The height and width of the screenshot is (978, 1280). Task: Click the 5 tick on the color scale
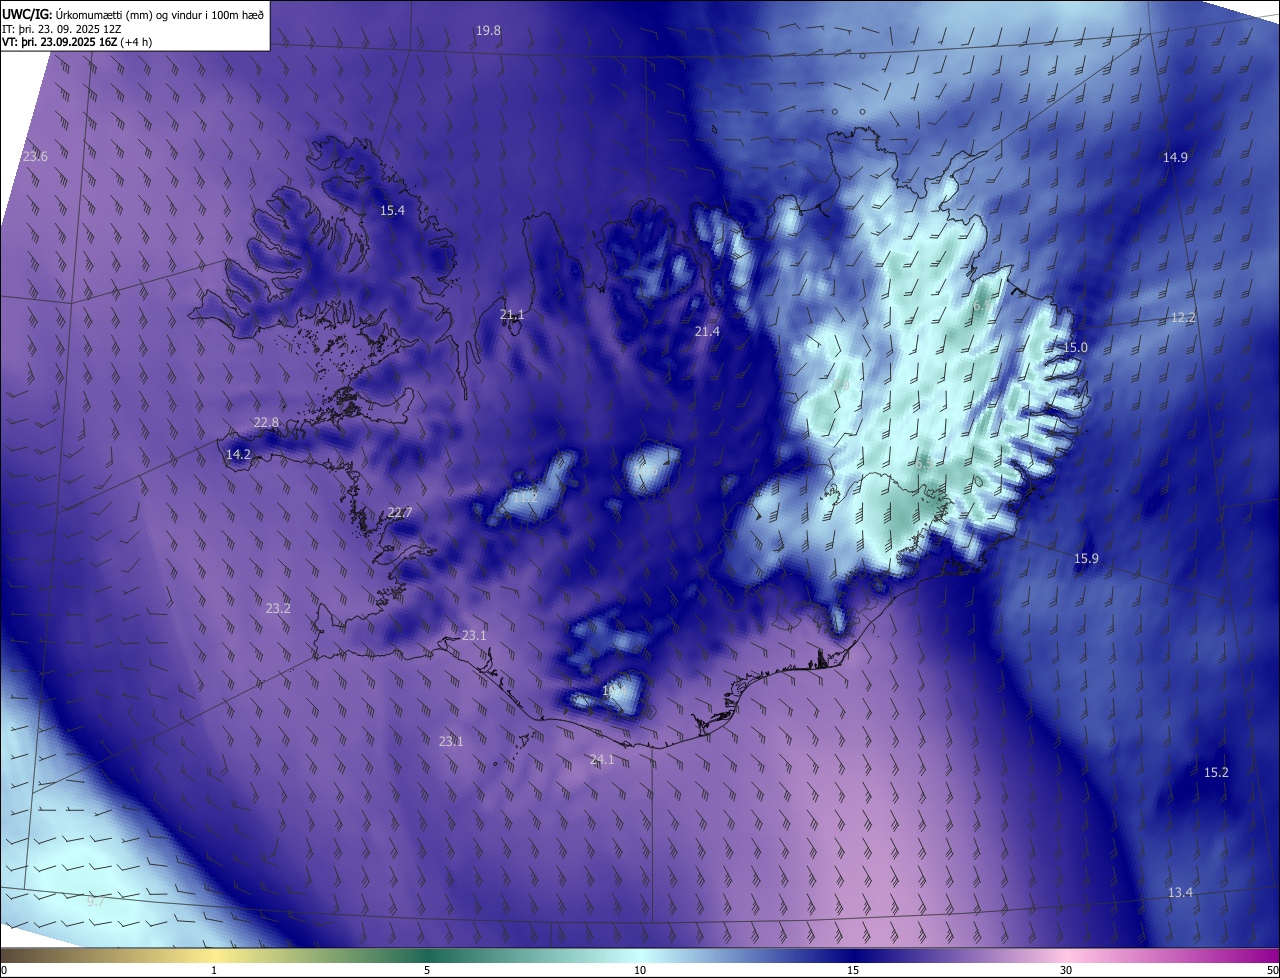(x=427, y=970)
